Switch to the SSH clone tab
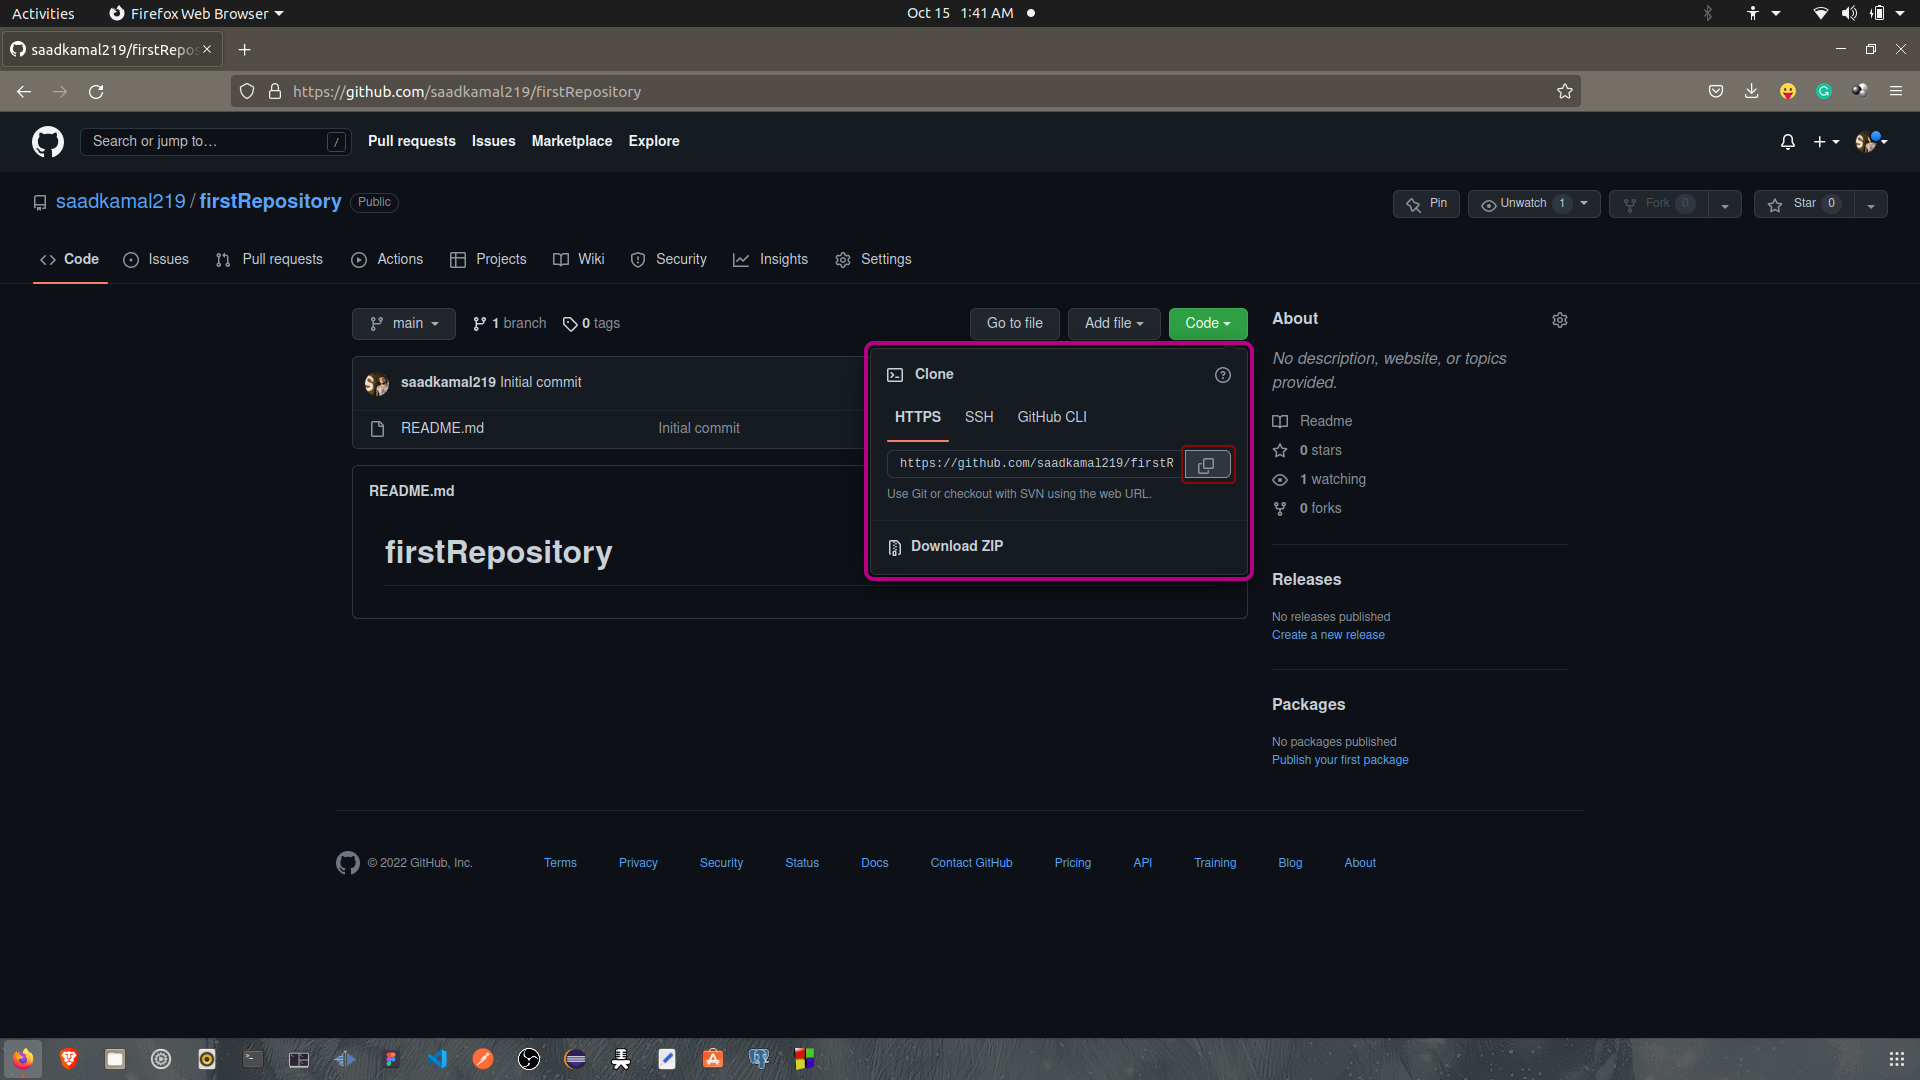1920x1080 pixels. tap(978, 418)
